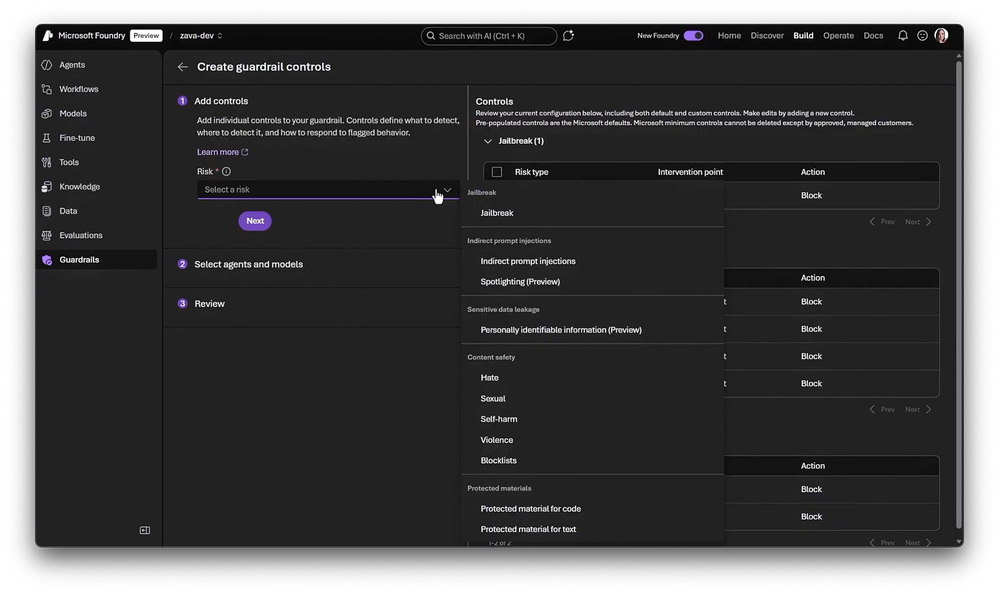Viewport: 999px width, 594px height.
Task: Collapse the Jailbreak (1) section
Action: pyautogui.click(x=488, y=141)
